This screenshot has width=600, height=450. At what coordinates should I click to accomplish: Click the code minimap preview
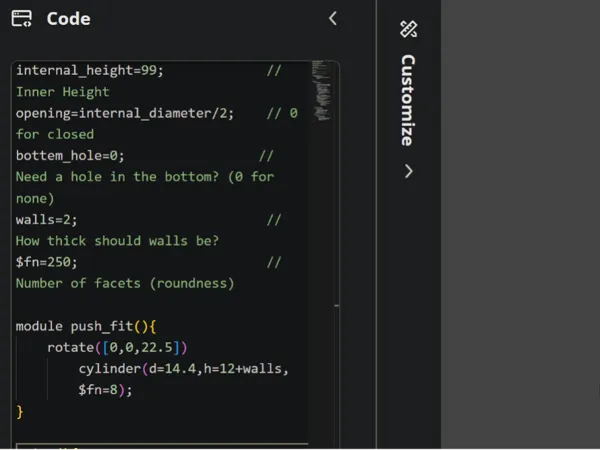(321, 90)
